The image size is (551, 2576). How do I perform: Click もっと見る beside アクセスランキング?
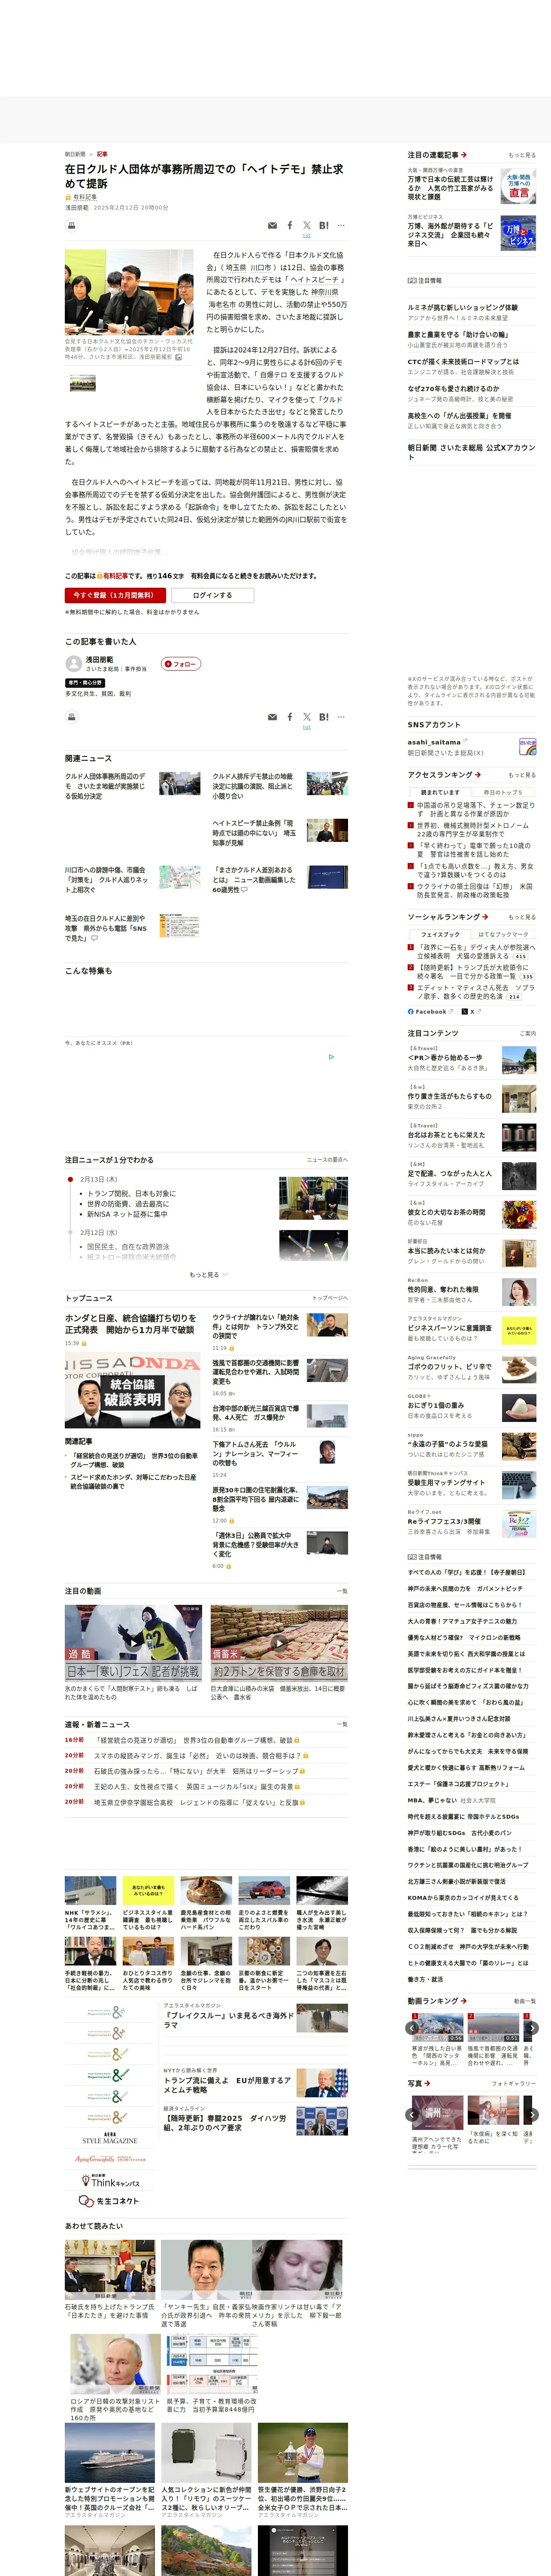click(521, 775)
